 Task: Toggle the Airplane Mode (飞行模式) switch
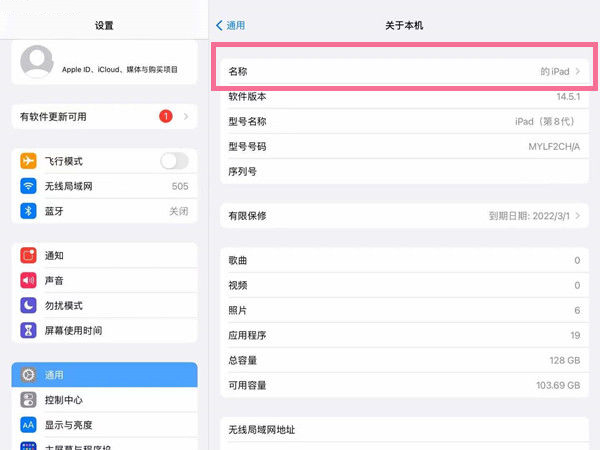[x=174, y=161]
